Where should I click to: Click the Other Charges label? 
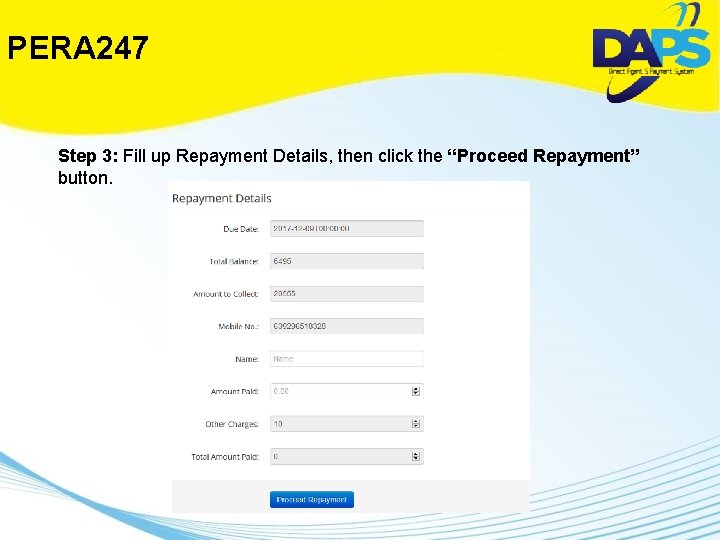[x=232, y=424]
